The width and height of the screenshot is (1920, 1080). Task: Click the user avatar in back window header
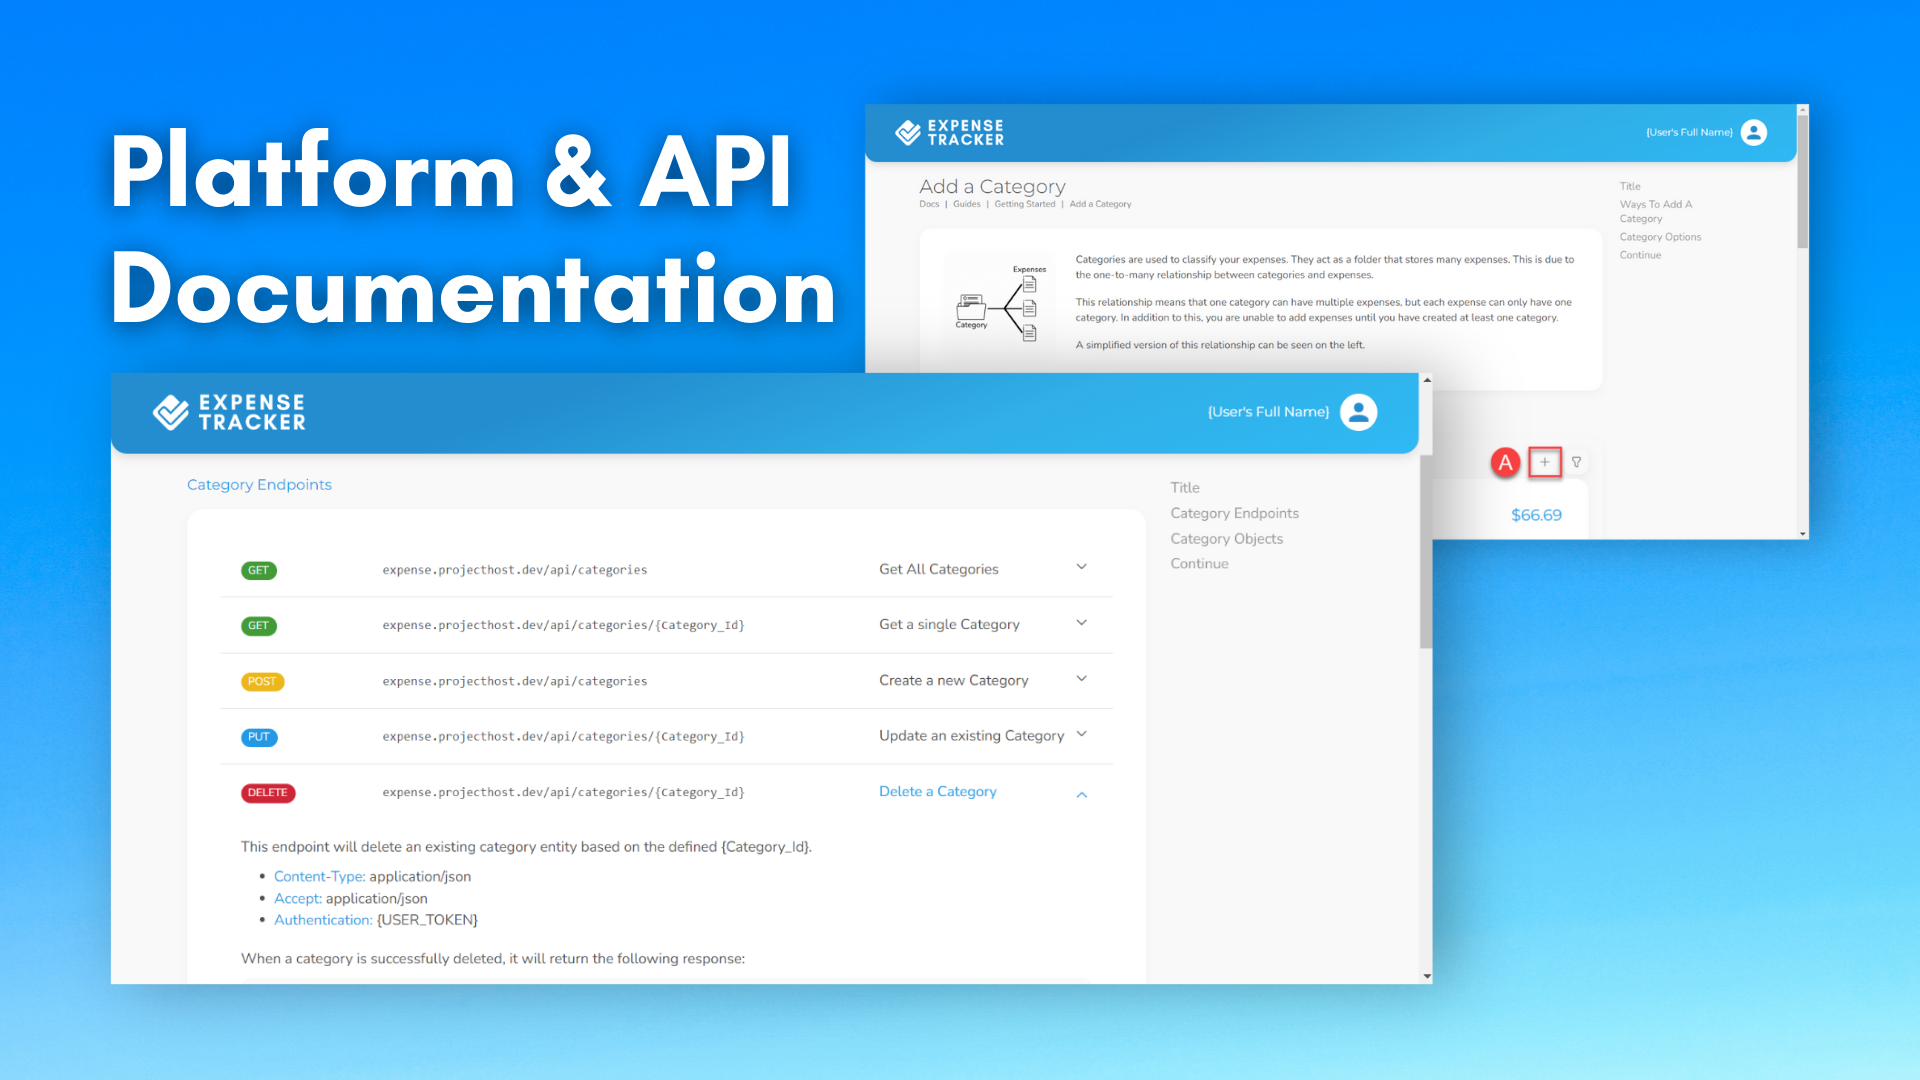(x=1754, y=132)
